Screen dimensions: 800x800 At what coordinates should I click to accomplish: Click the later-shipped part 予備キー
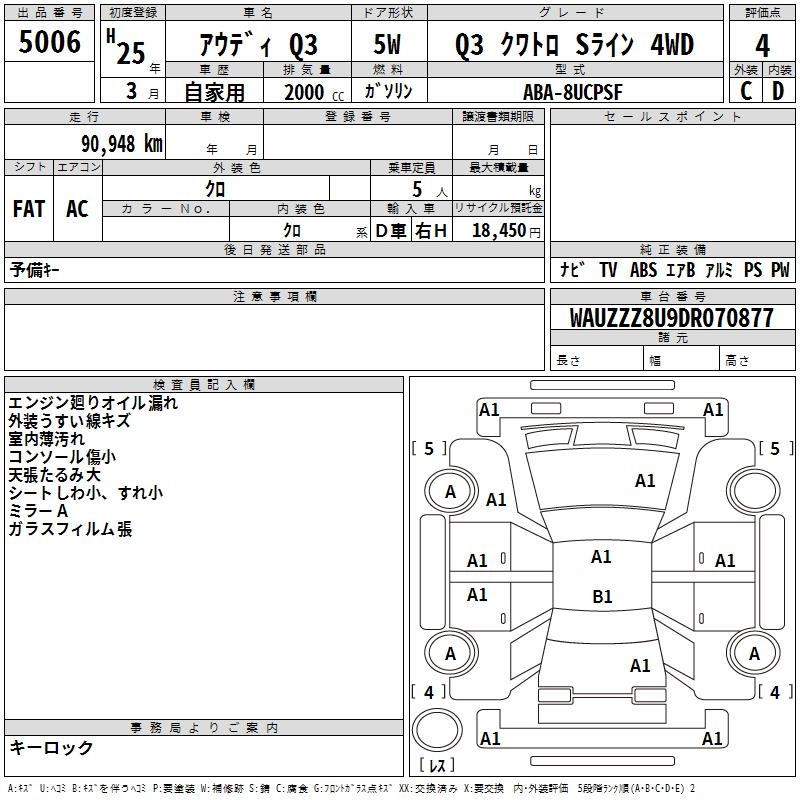click(x=35, y=270)
